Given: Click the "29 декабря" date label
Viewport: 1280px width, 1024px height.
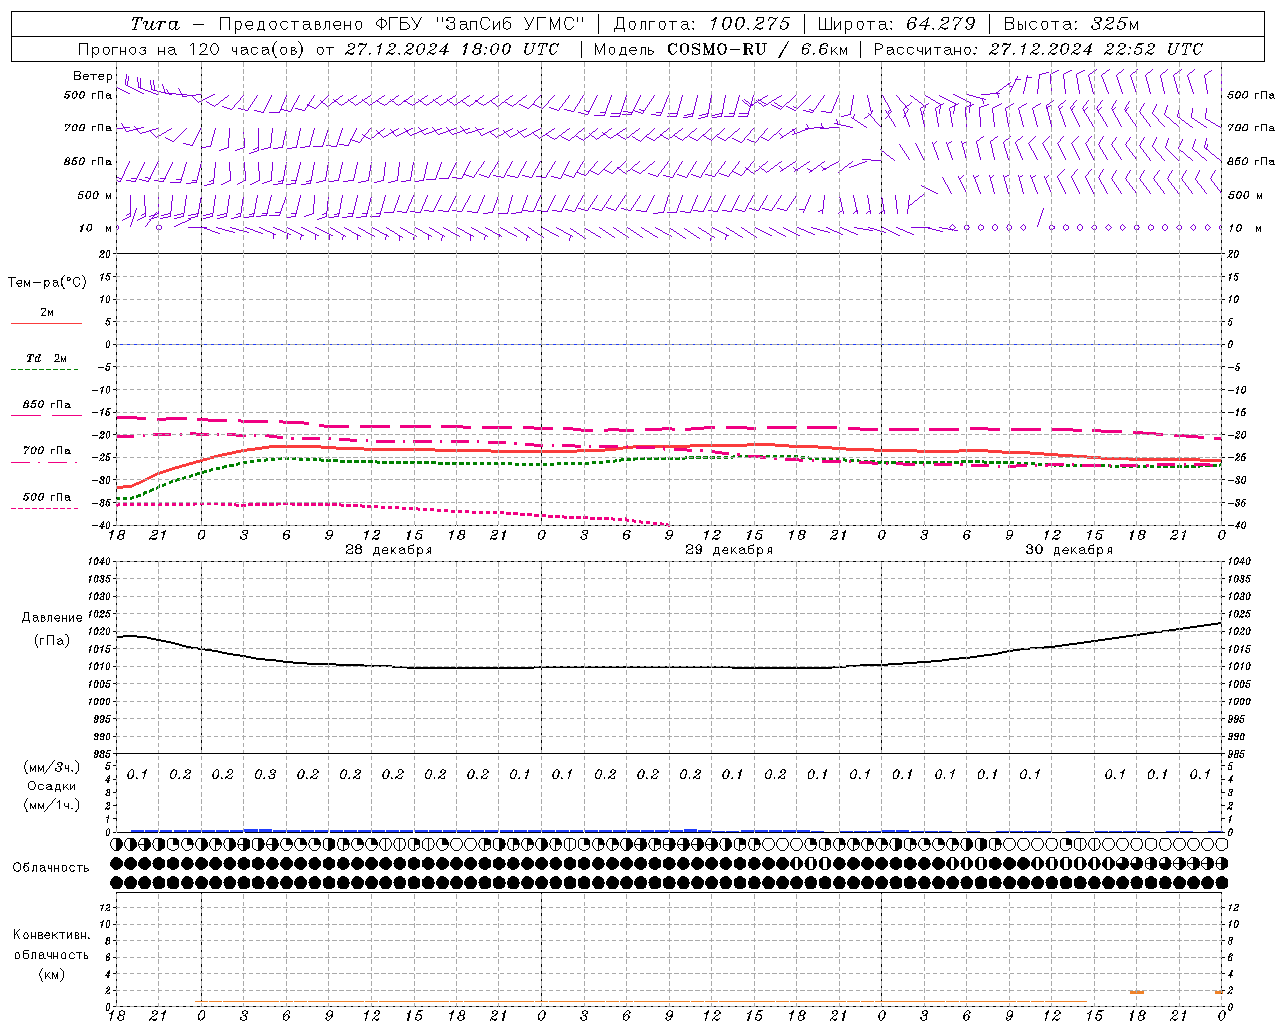Looking at the screenshot, I should (728, 550).
